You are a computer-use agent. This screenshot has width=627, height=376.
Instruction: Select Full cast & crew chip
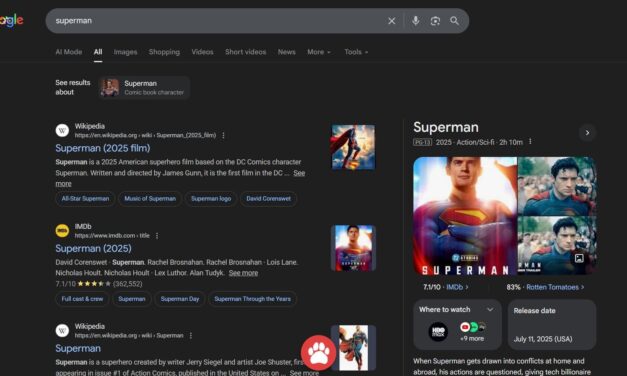82,299
